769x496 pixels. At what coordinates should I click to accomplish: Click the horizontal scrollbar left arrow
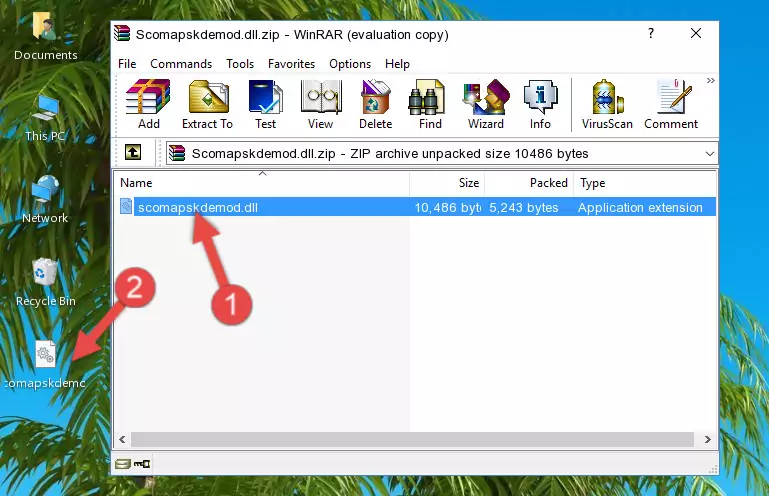(x=123, y=440)
